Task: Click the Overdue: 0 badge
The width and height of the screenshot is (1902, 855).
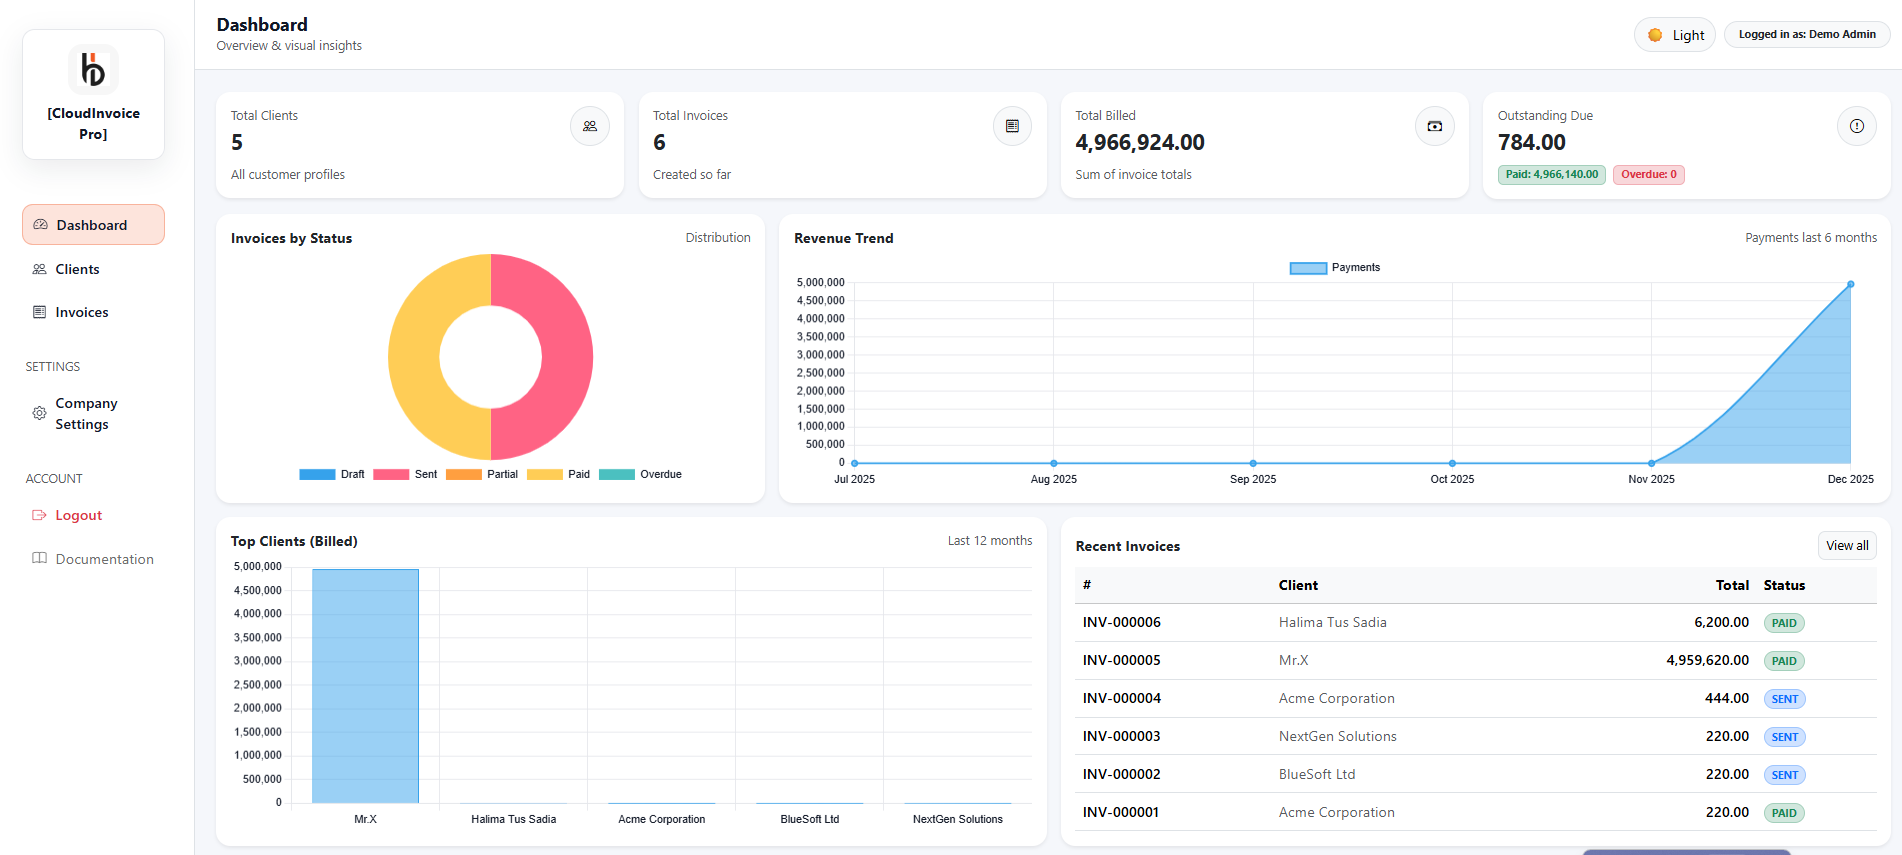Action: (1648, 174)
